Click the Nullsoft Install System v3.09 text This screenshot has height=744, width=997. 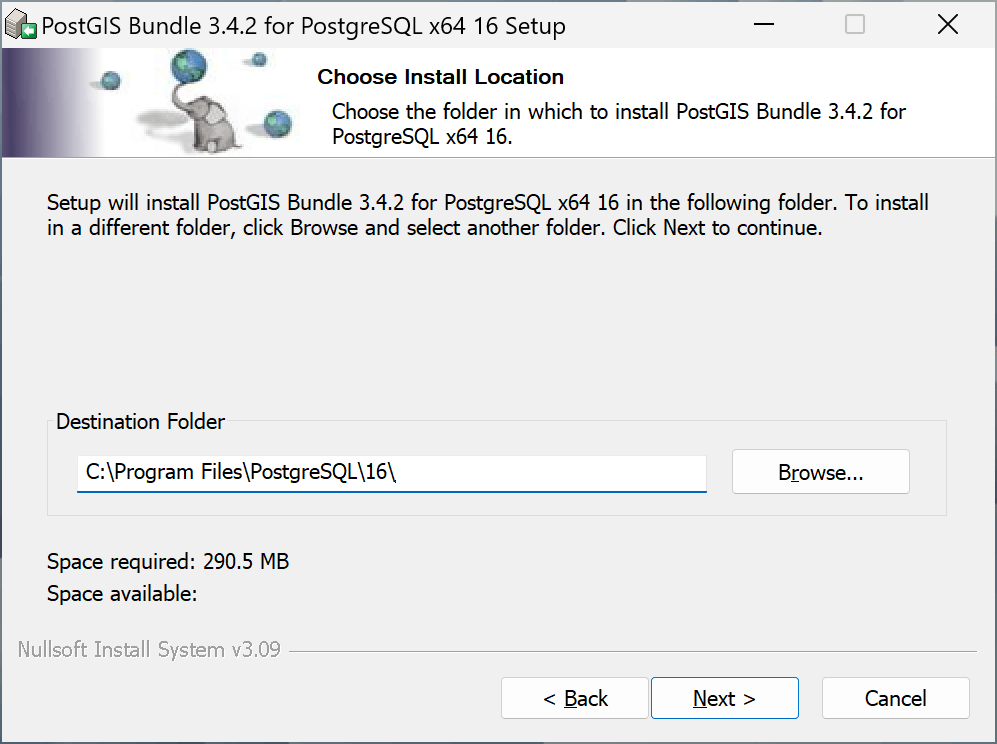click(149, 650)
